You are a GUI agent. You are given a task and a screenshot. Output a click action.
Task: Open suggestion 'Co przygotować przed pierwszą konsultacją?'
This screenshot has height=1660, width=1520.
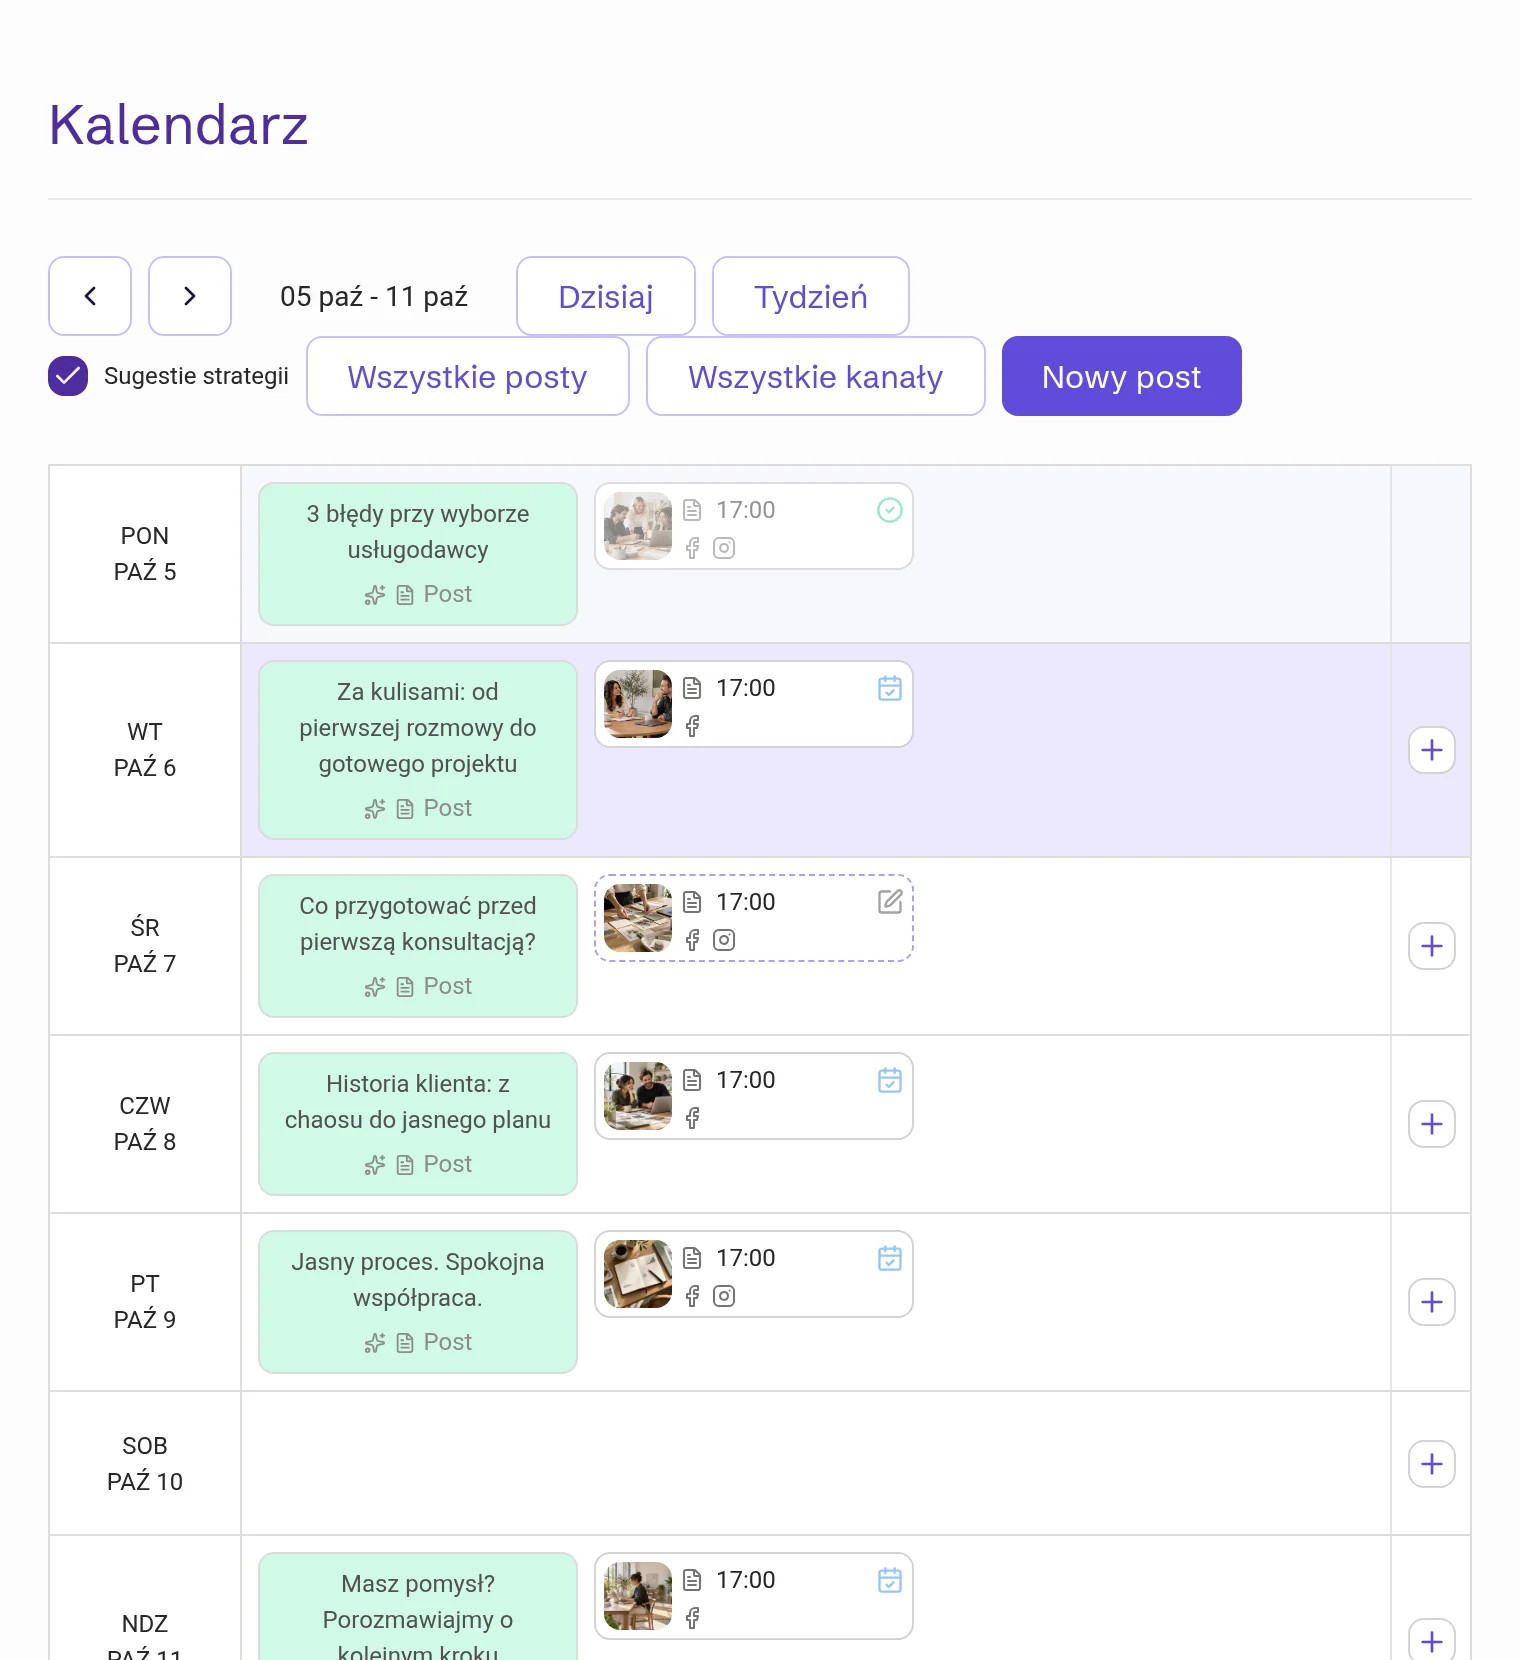click(418, 946)
